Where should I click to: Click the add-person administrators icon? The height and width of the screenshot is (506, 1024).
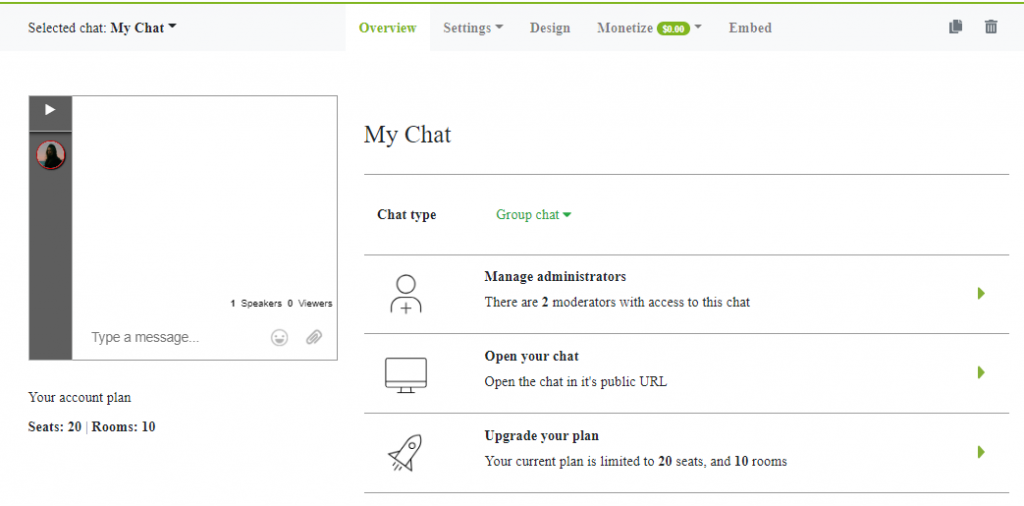[406, 294]
